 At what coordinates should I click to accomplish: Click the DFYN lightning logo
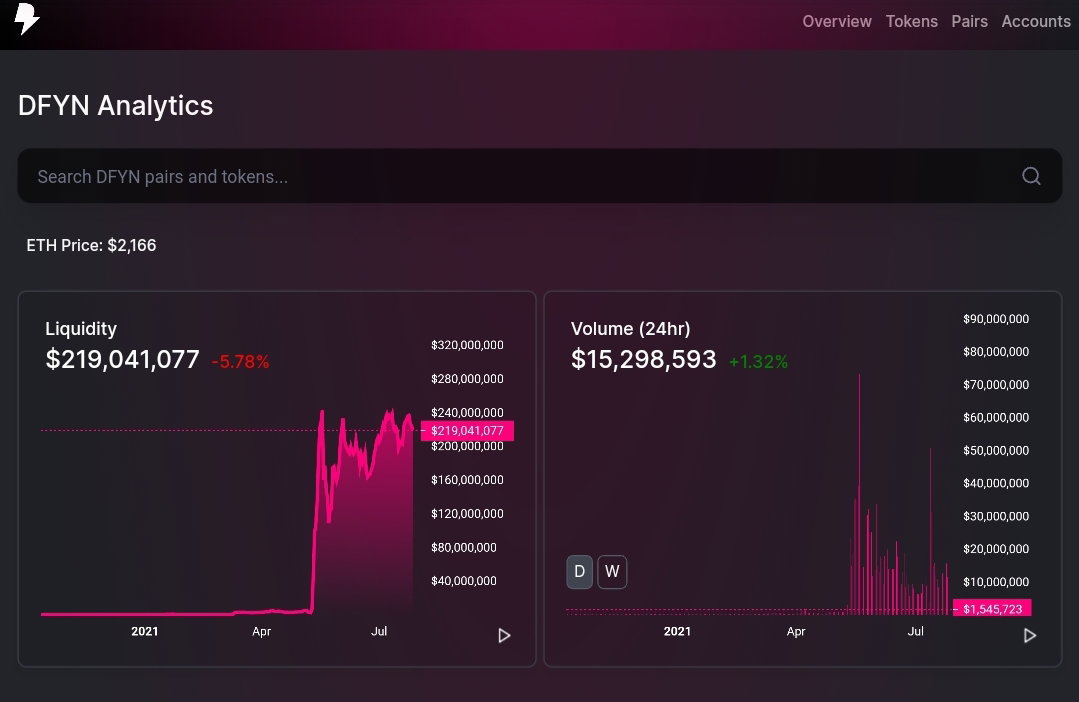[26, 19]
